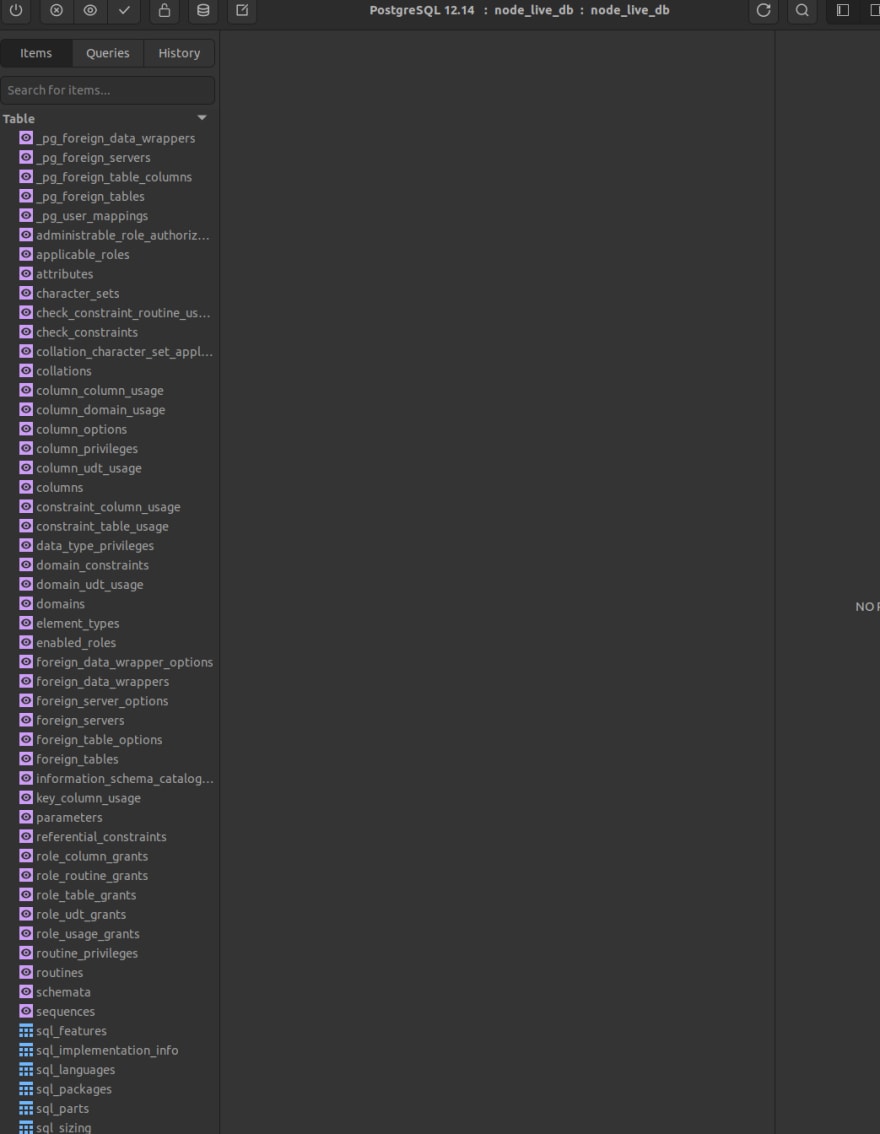Open the domains view
This screenshot has height=1134, width=880.
[x=61, y=604]
